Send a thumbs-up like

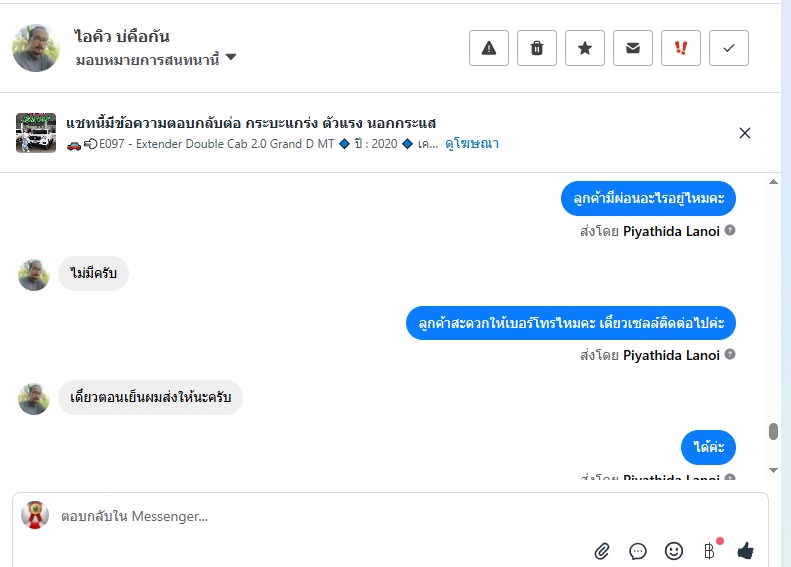745,551
